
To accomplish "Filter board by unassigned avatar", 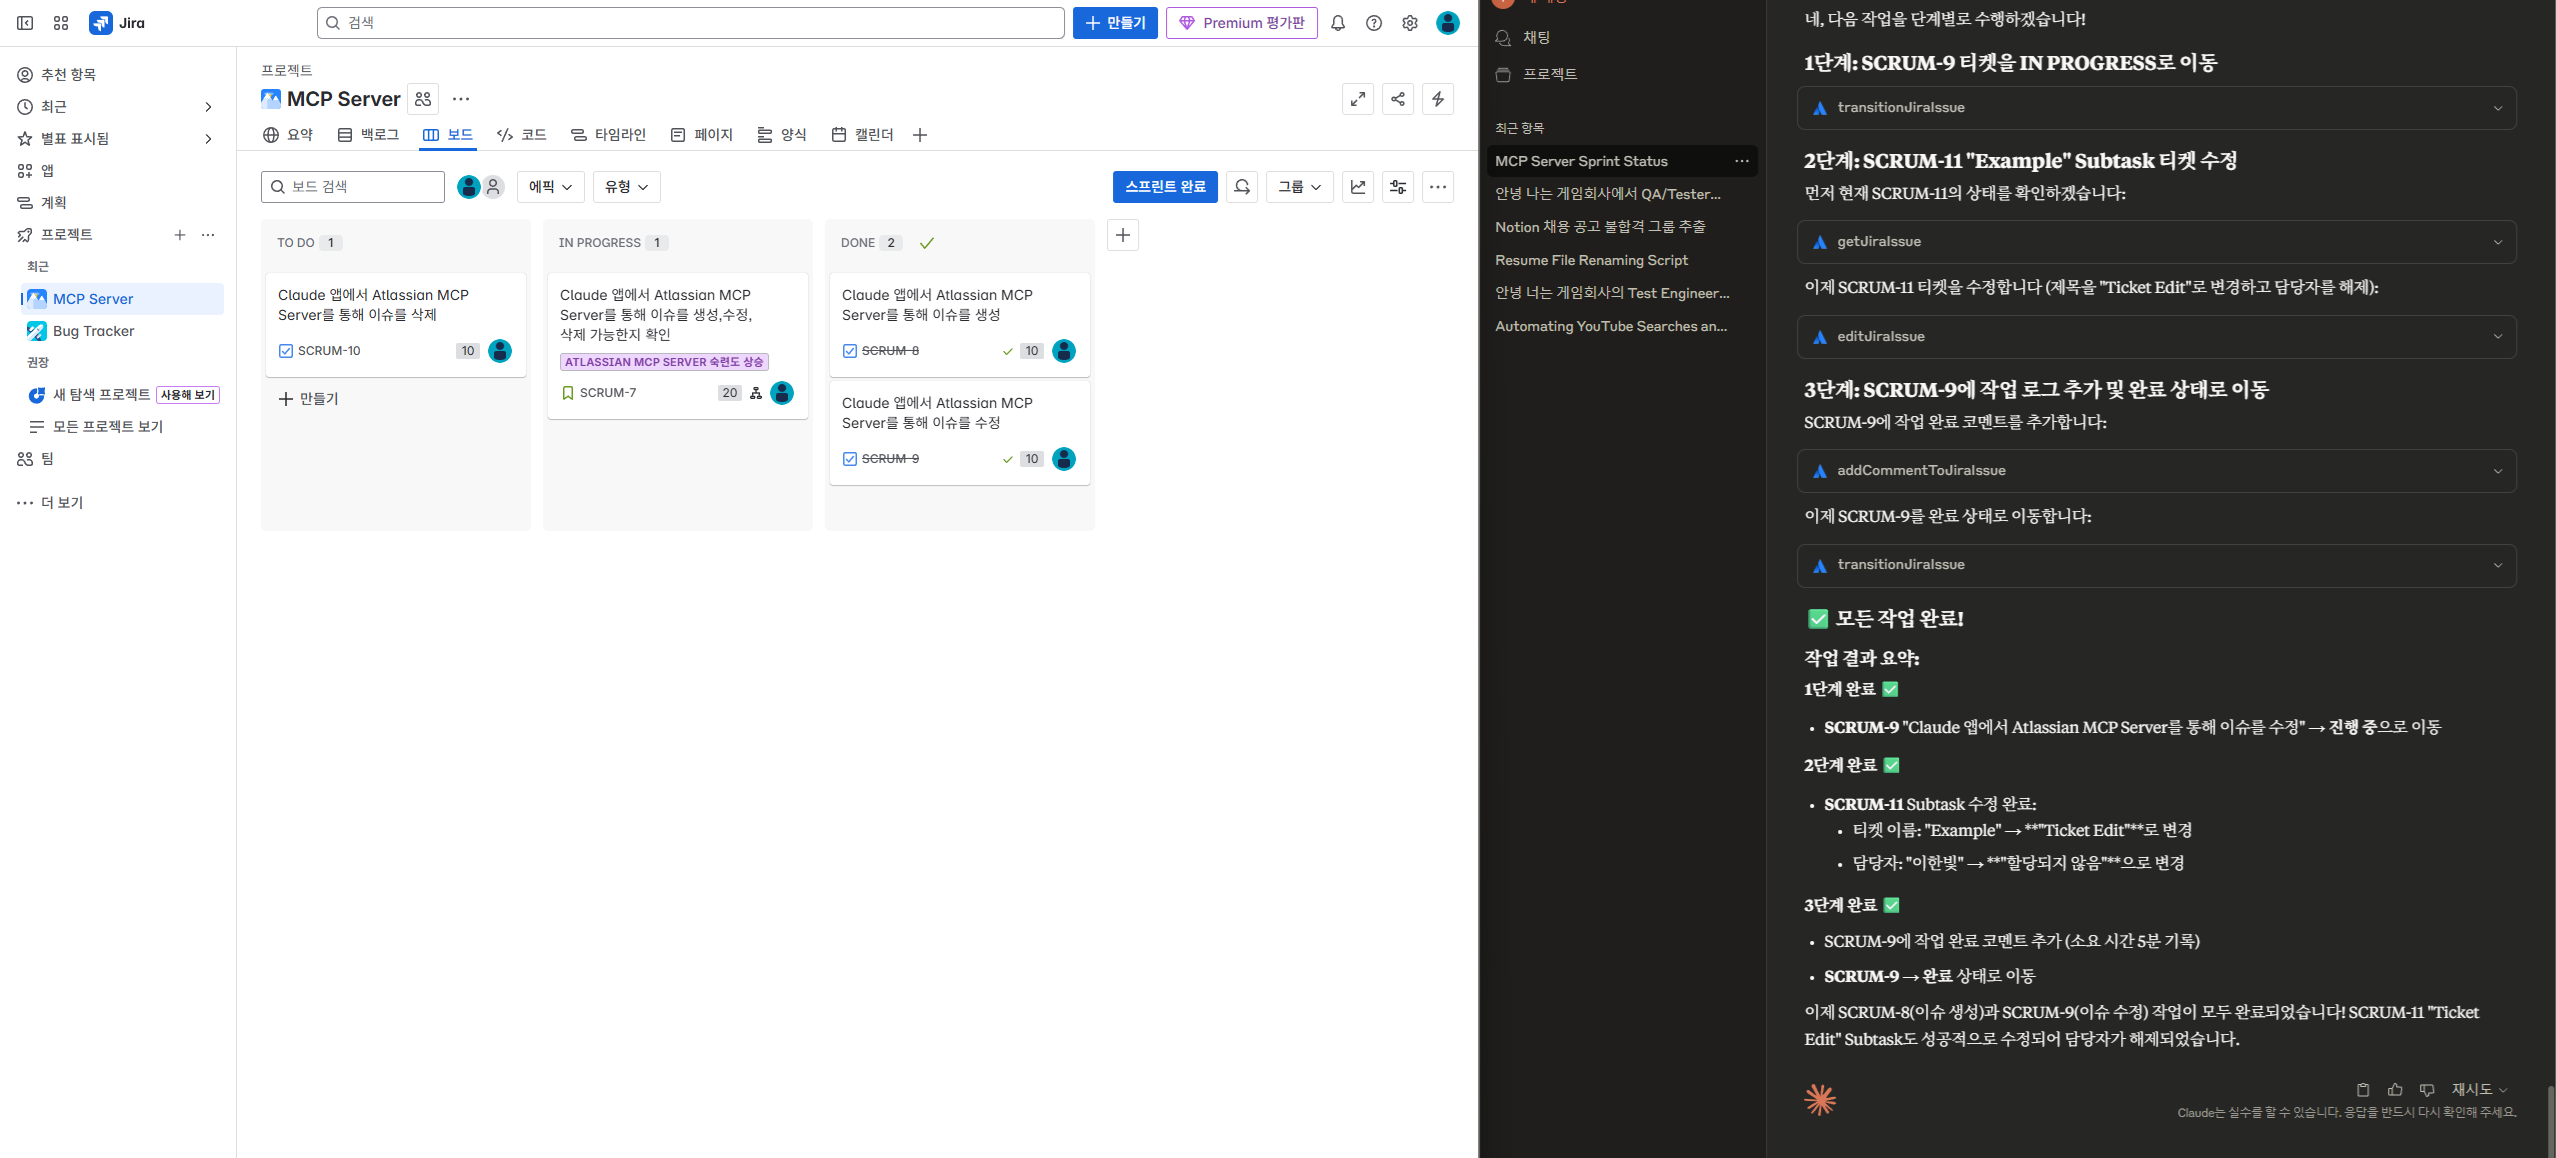I will (493, 187).
